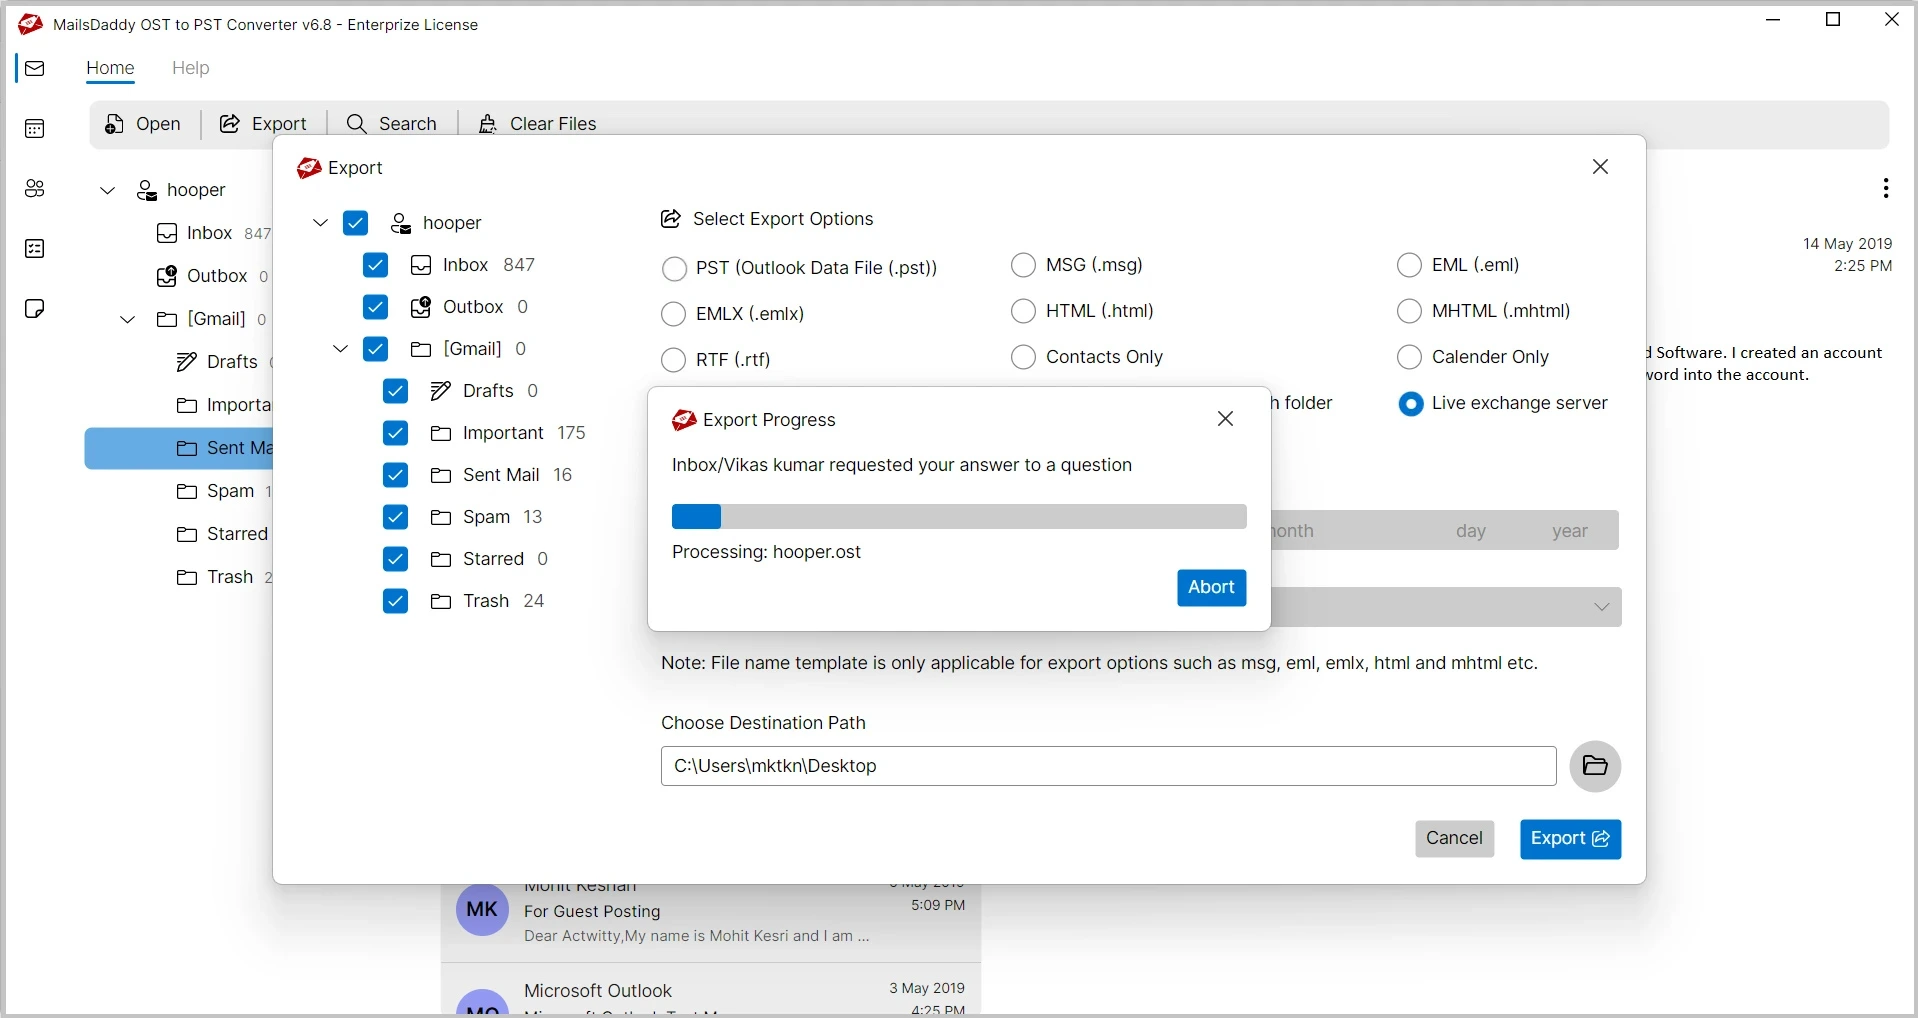Switch to the Help tab
The image size is (1918, 1018).
point(190,68)
